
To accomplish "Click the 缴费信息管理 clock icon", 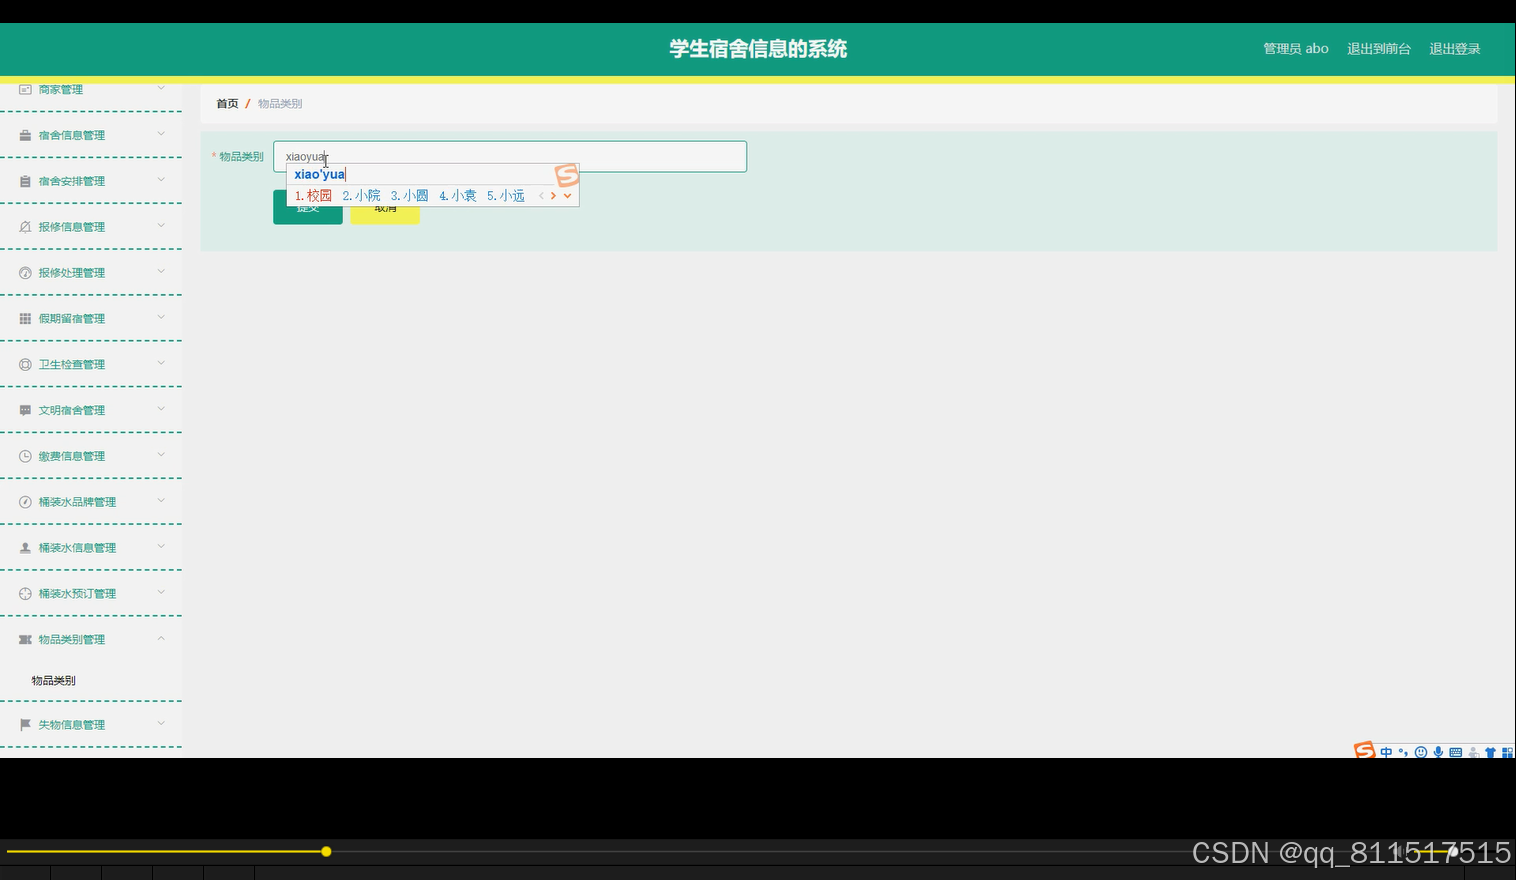I will pyautogui.click(x=25, y=456).
